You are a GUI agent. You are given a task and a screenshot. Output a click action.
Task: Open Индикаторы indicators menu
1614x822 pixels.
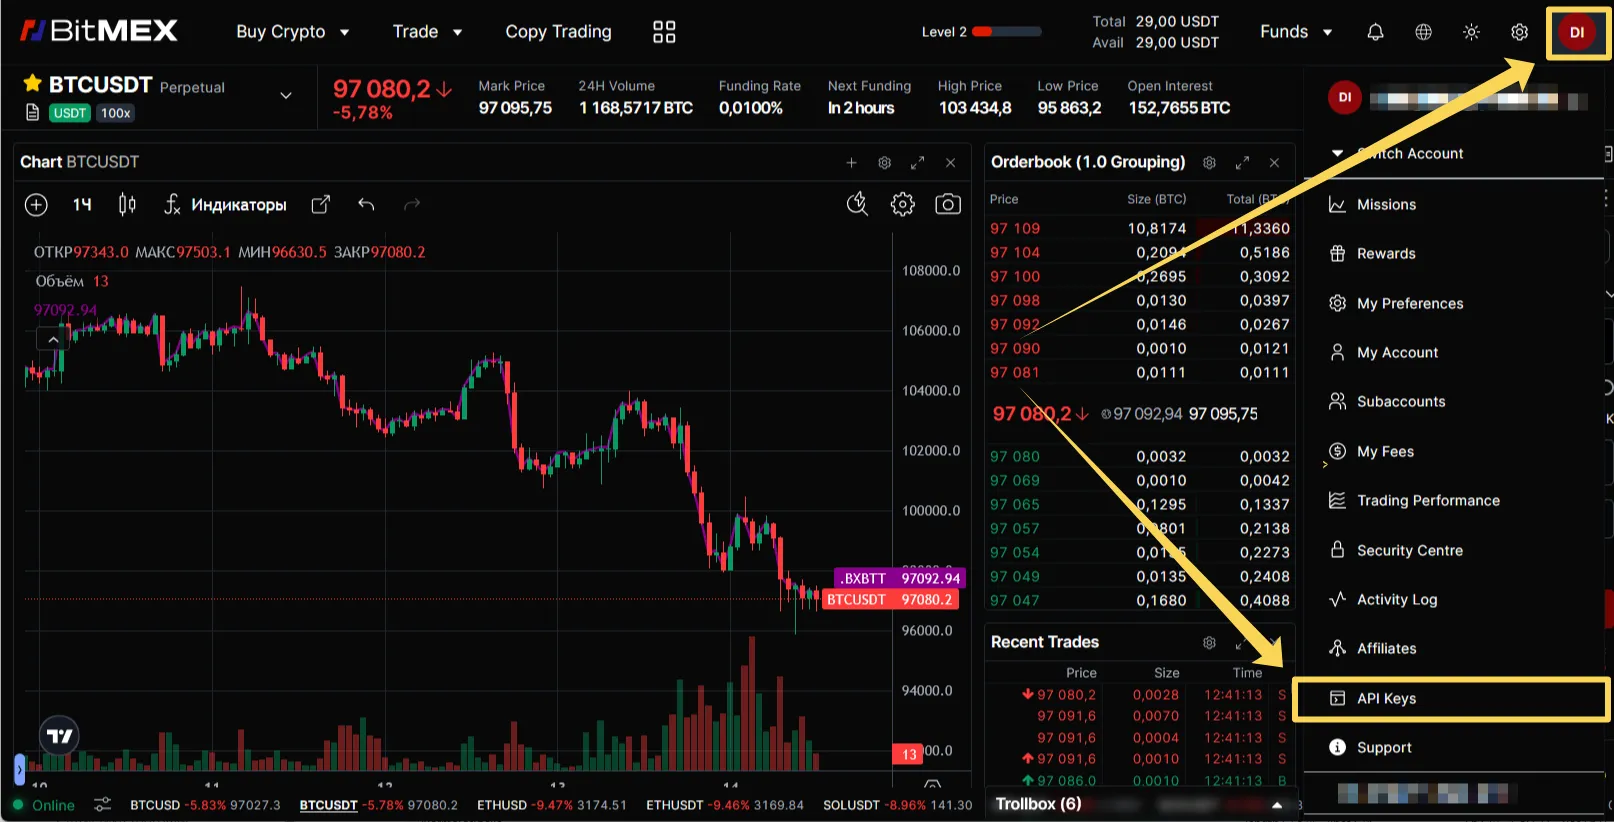226,205
